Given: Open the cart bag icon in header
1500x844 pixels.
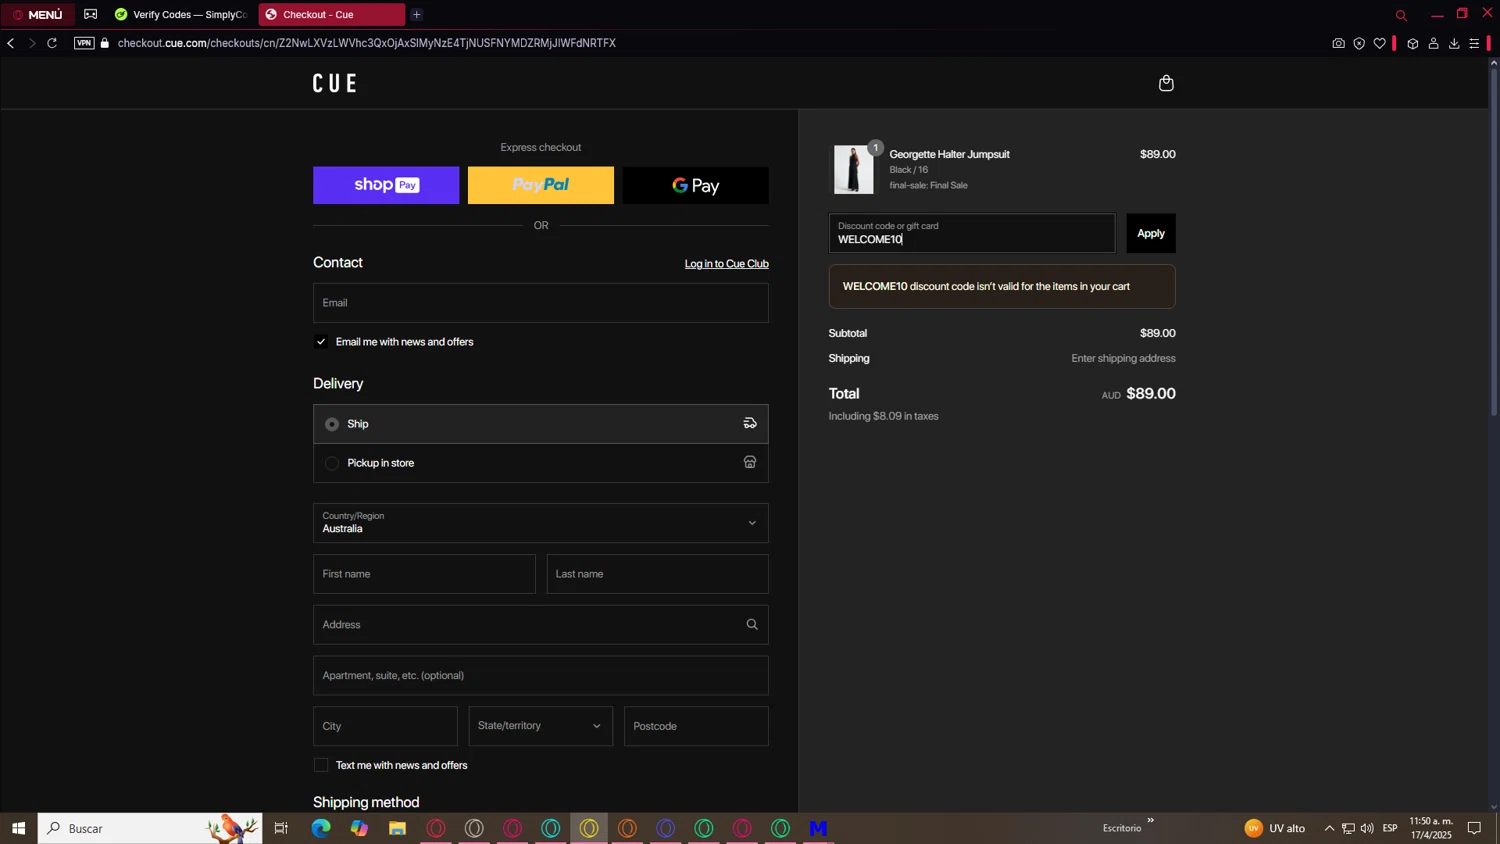Looking at the screenshot, I should point(1166,83).
